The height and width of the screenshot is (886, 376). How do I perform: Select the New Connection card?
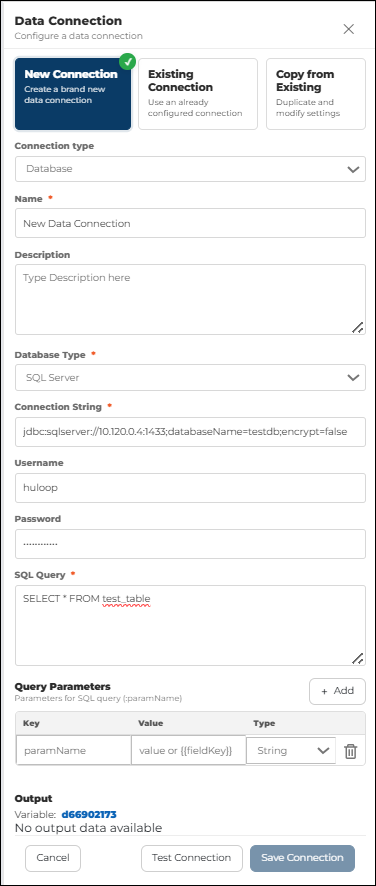pyautogui.click(x=73, y=94)
